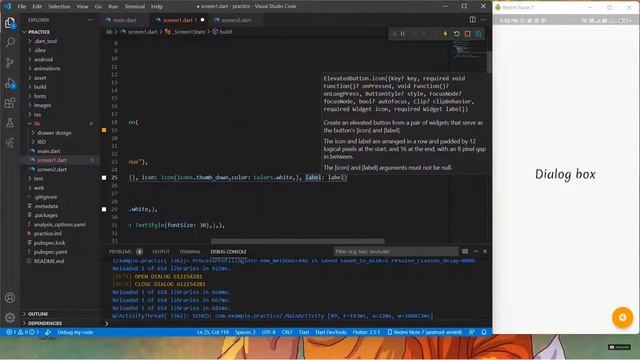Toggle the console filter settings icon
This screenshot has height=360, width=640.
click(465, 251)
